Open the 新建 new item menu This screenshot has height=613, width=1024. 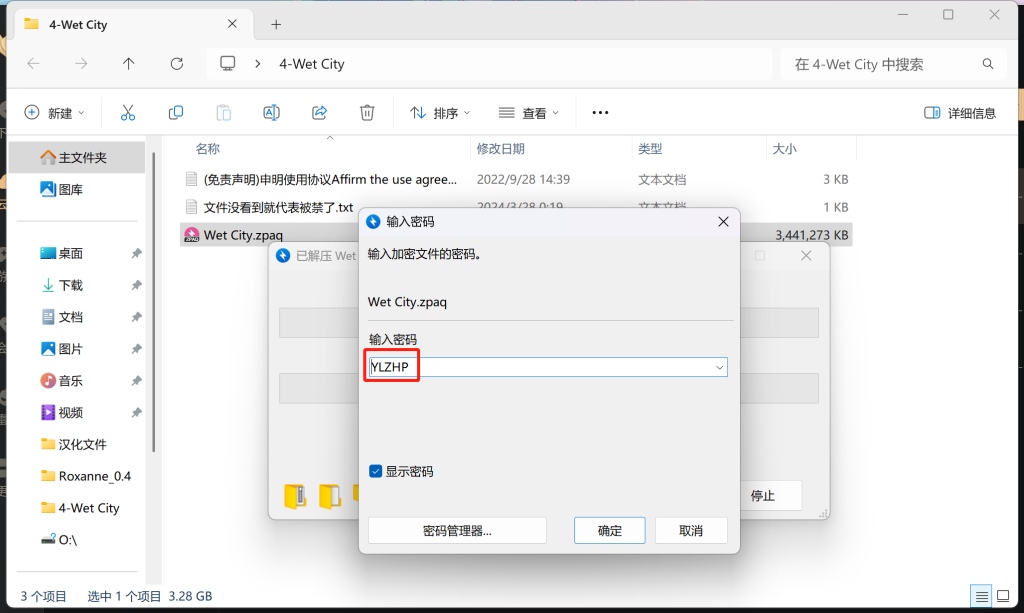coord(54,113)
